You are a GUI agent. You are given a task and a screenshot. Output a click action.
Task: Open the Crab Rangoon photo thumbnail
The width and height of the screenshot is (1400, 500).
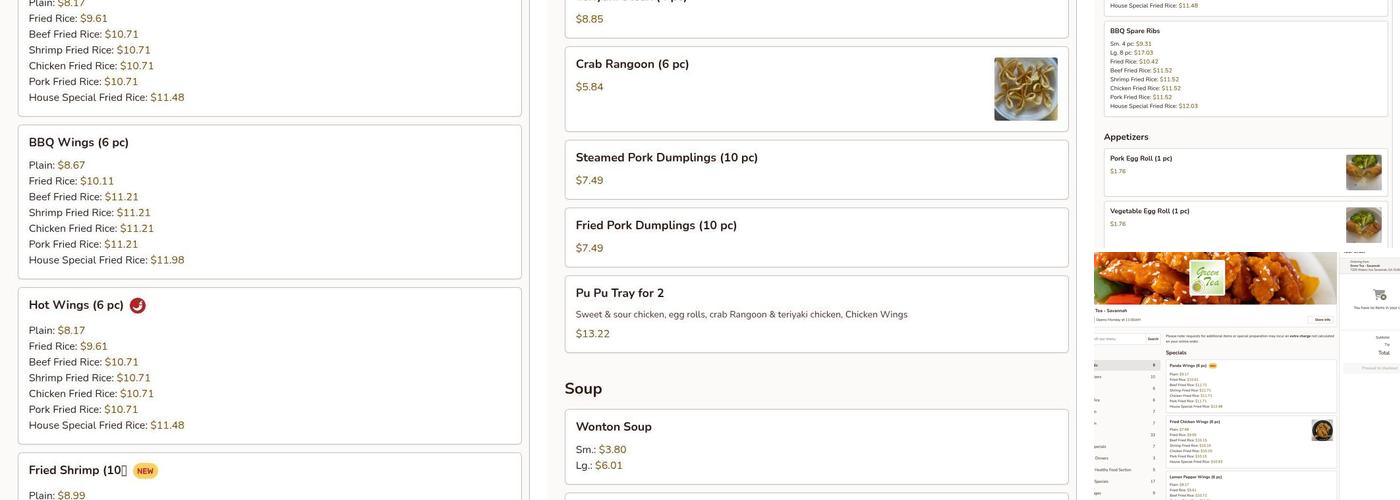[x=1025, y=89]
